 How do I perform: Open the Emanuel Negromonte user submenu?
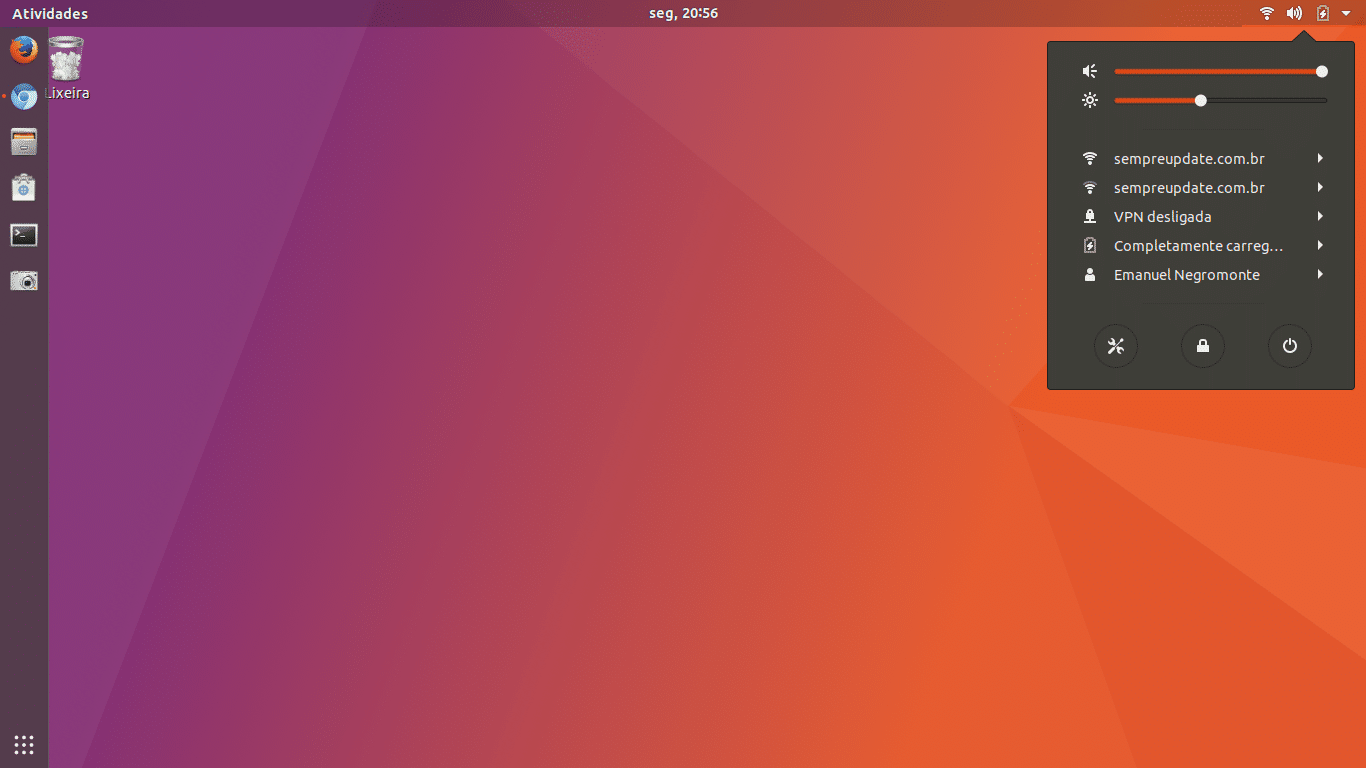tap(1203, 275)
